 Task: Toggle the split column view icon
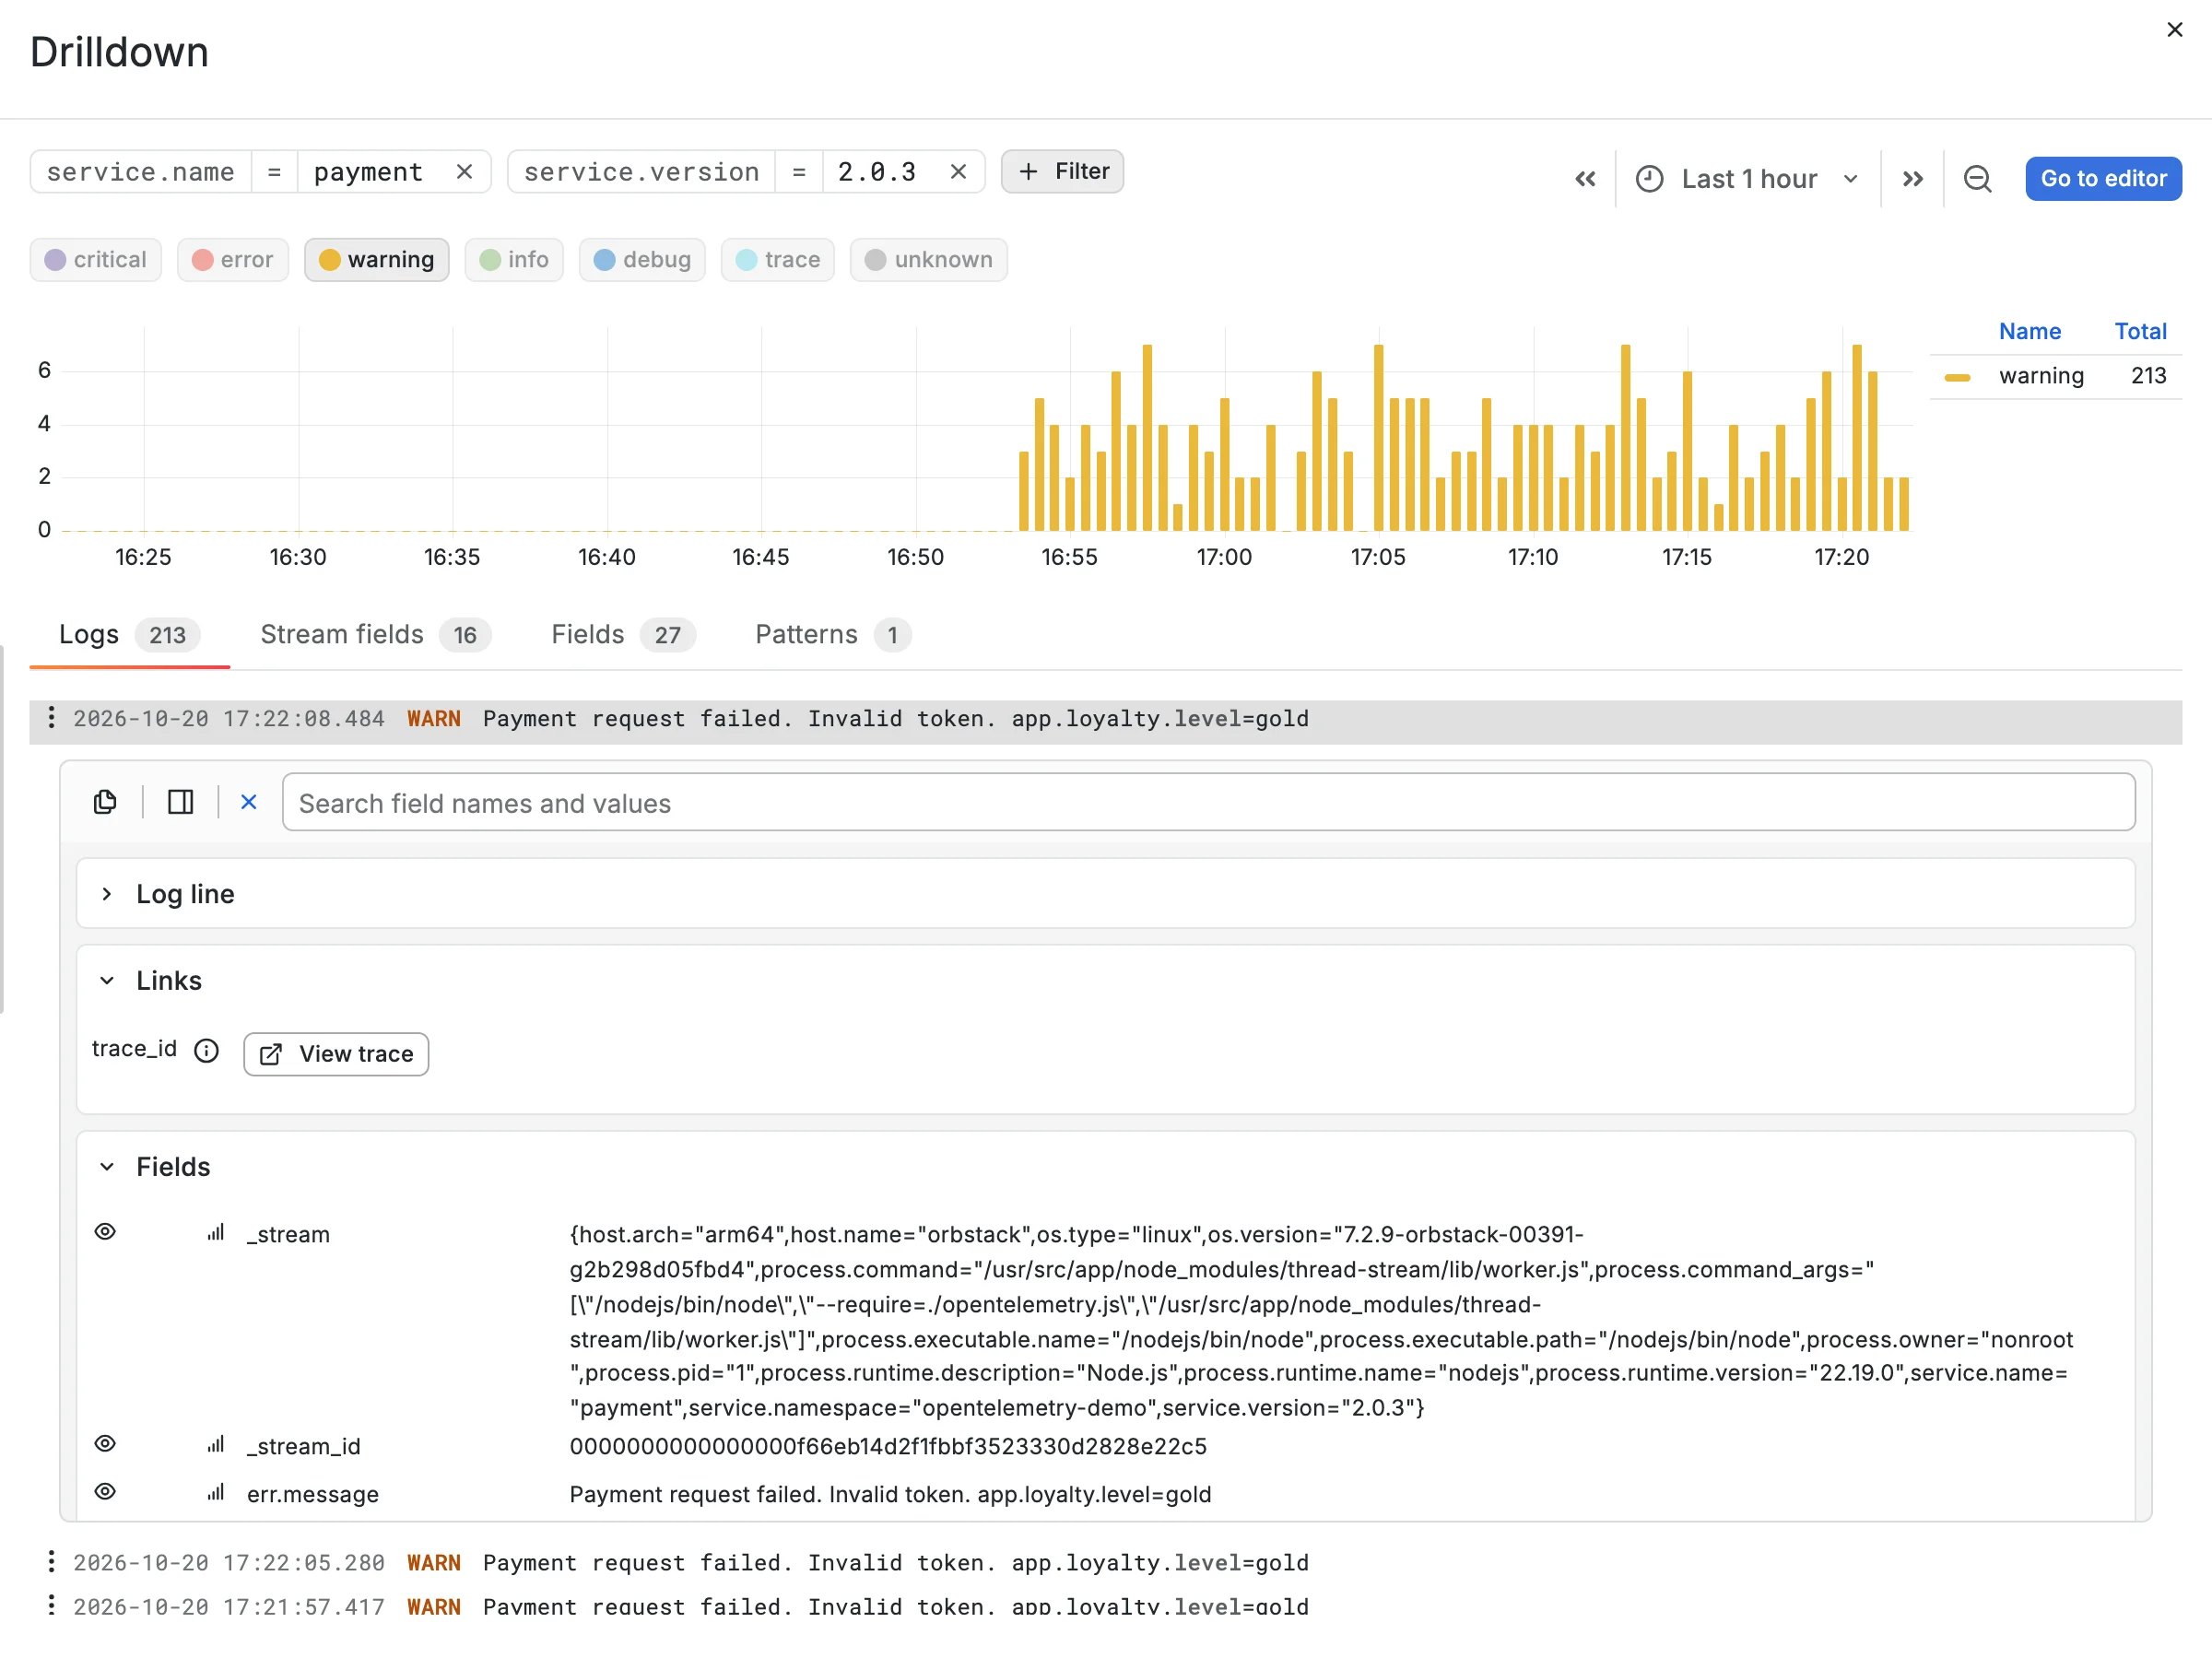pyautogui.click(x=180, y=802)
